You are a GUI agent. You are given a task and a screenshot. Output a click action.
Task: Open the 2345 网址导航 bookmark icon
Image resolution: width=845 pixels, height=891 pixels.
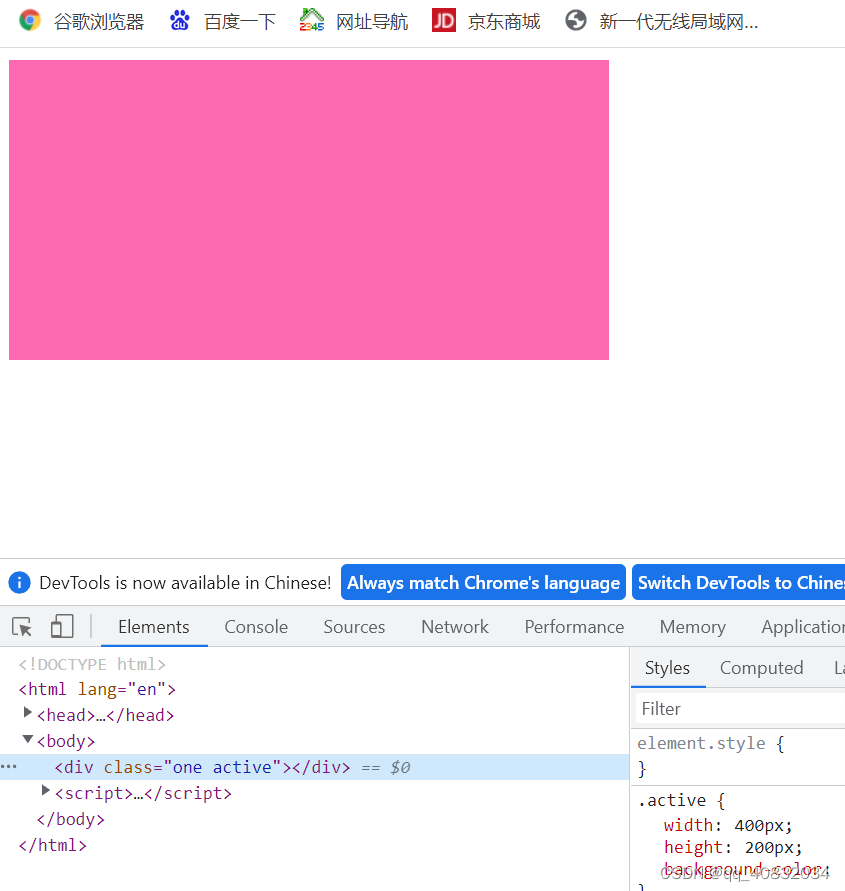click(x=311, y=20)
